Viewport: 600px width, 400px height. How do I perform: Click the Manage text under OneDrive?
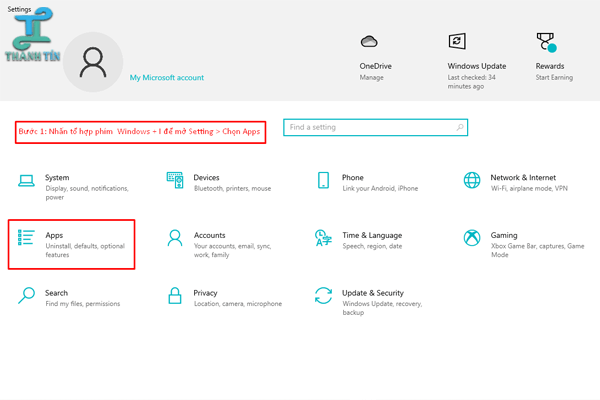372,77
